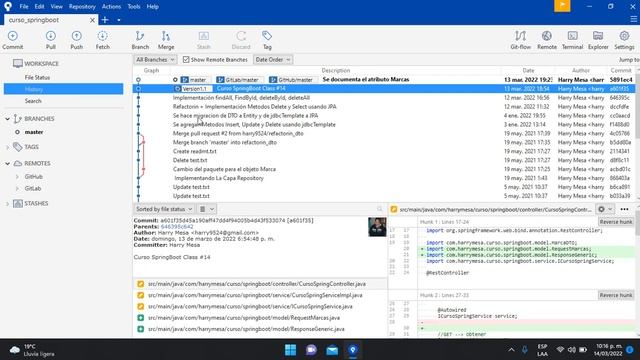Open the Actions menu
This screenshot has width=640, height=360.
pos(111,7)
